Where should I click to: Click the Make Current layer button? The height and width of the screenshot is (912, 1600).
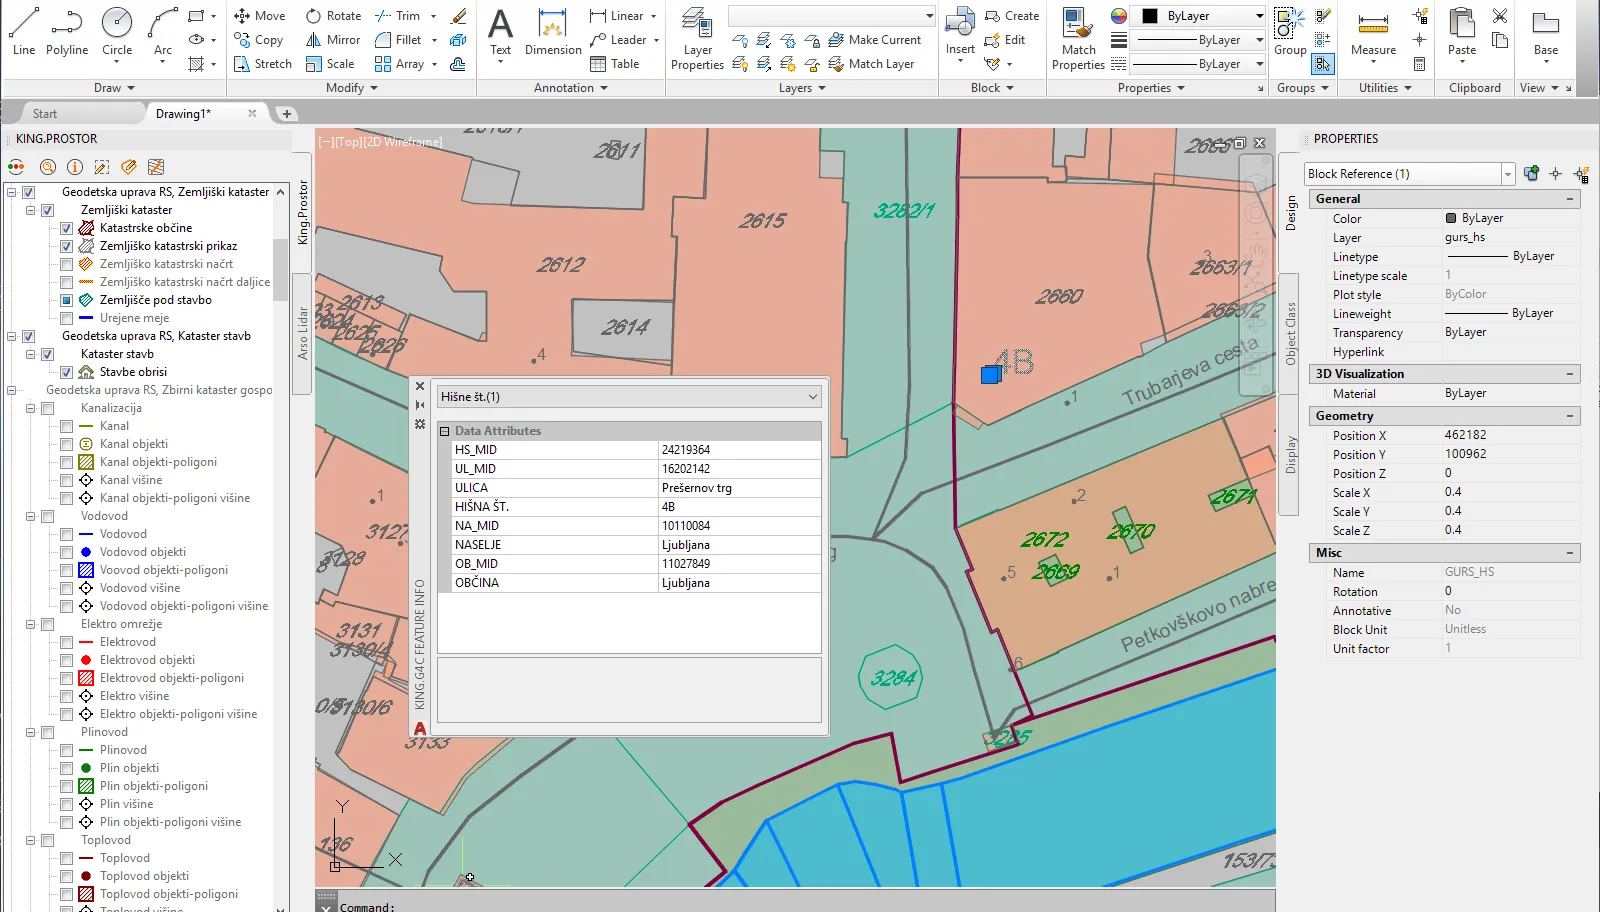click(874, 40)
